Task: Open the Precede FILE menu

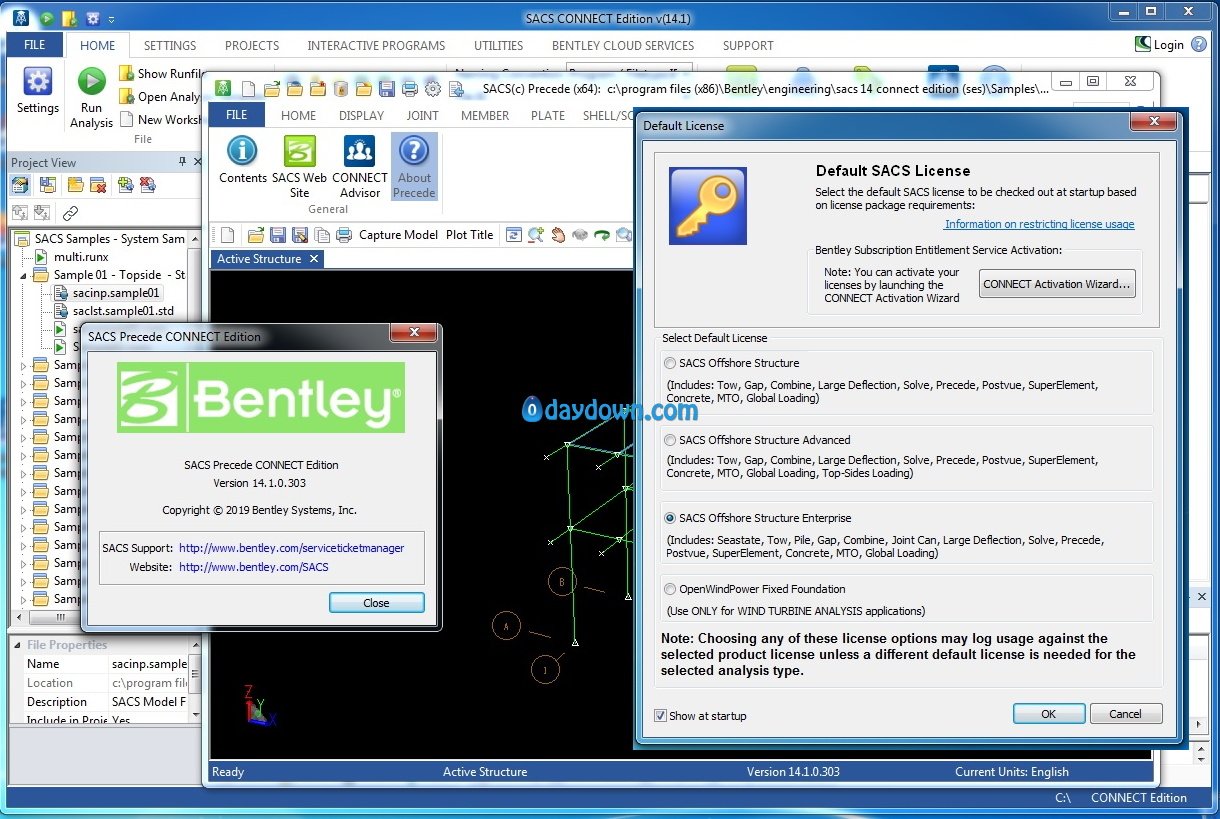Action: pos(237,114)
